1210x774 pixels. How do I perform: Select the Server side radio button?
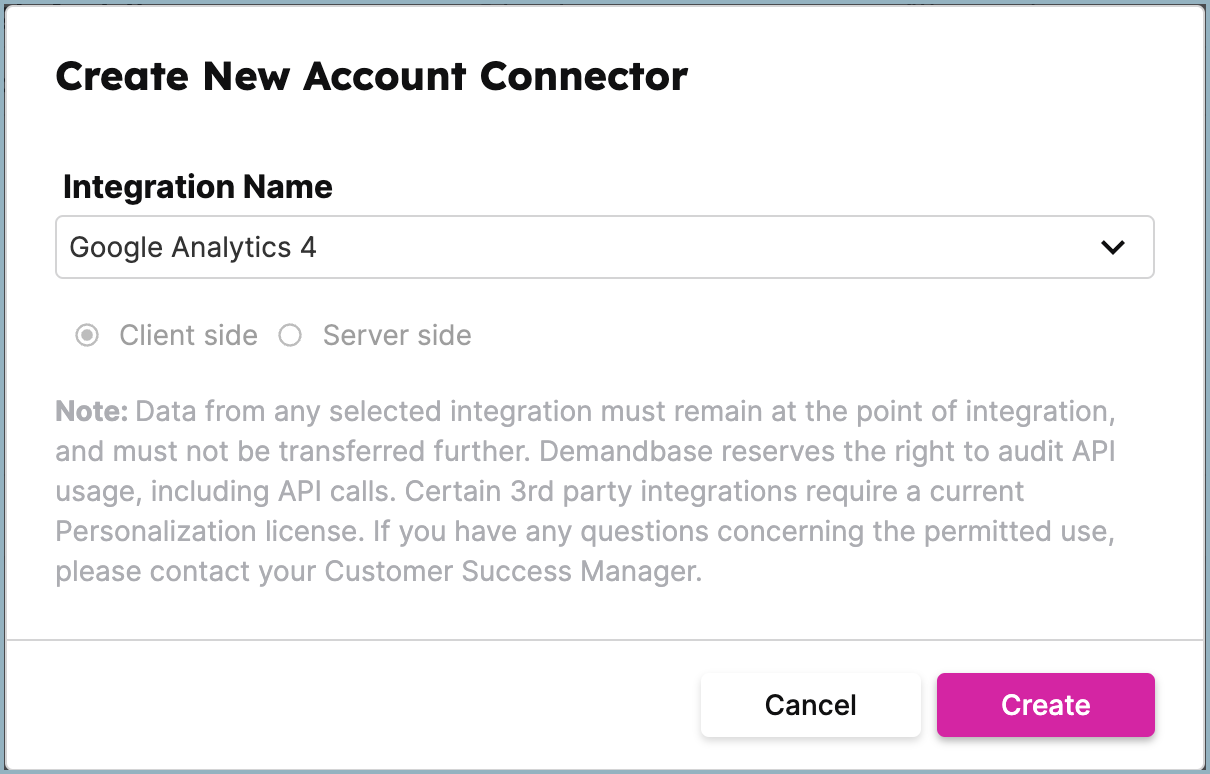tap(290, 335)
